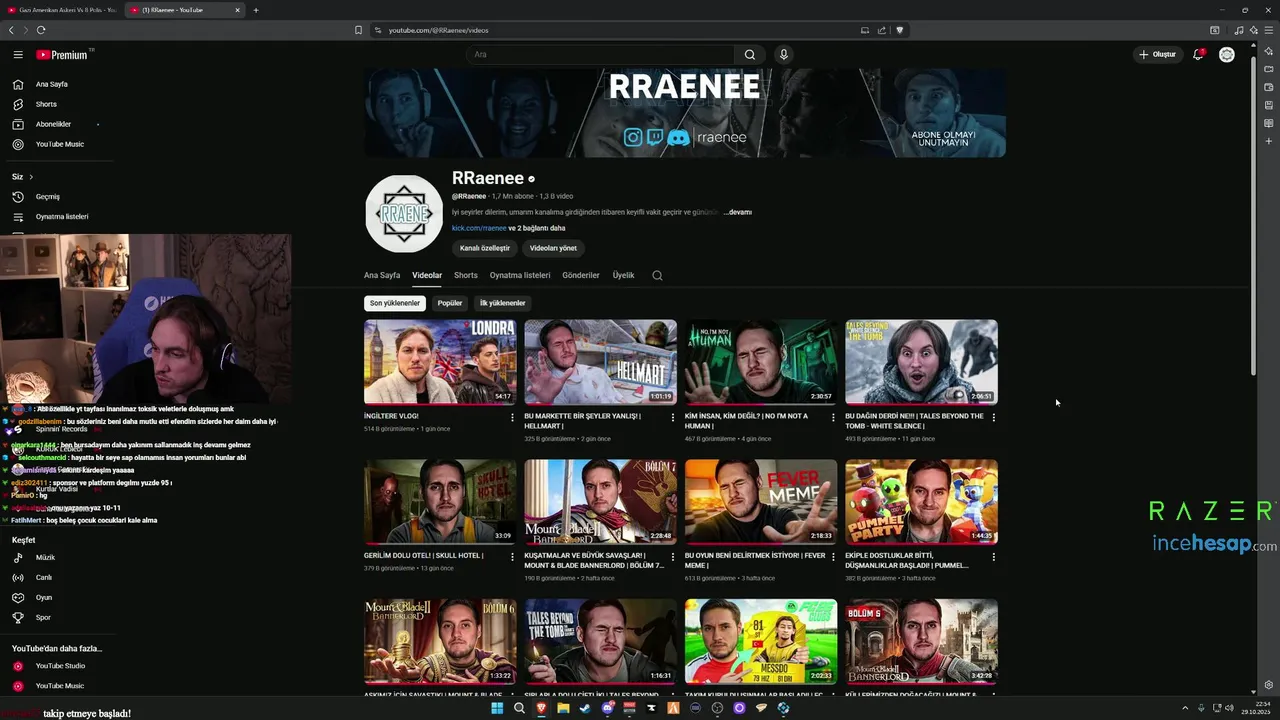The height and width of the screenshot is (720, 1280).
Task: Switch to the first browser tab
Action: 62,10
